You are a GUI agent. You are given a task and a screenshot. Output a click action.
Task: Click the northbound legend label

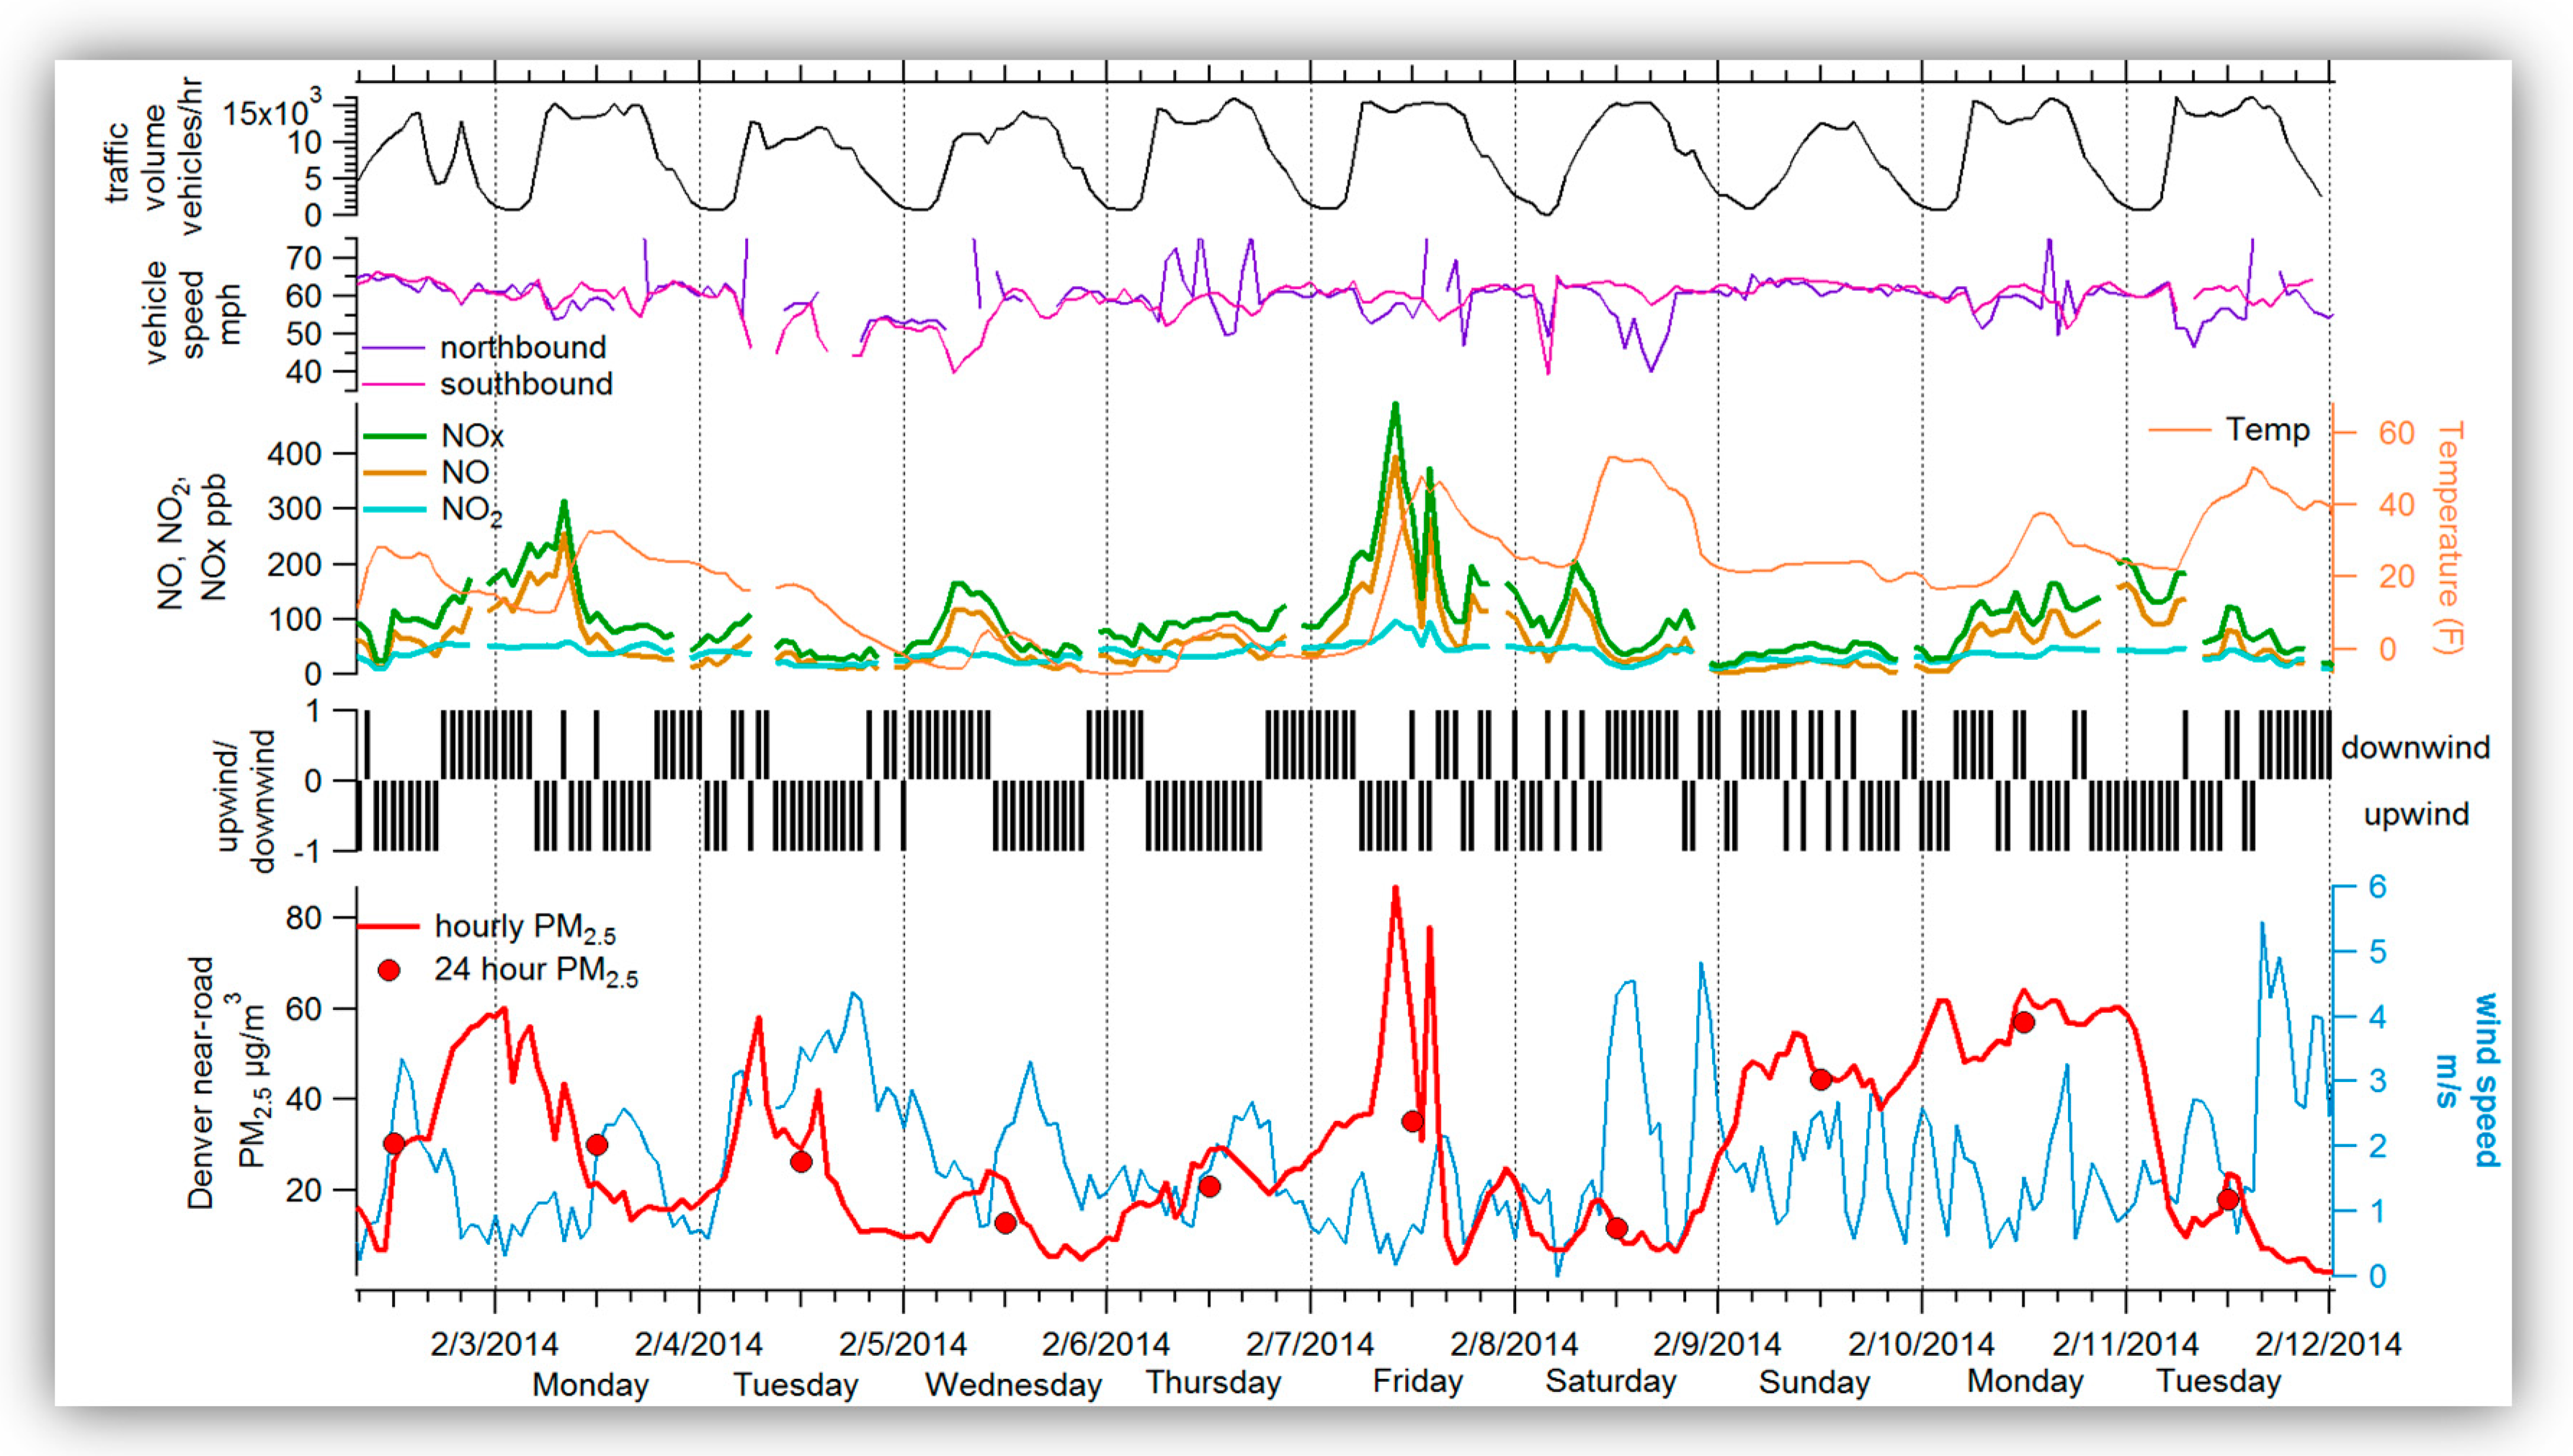coord(522,347)
